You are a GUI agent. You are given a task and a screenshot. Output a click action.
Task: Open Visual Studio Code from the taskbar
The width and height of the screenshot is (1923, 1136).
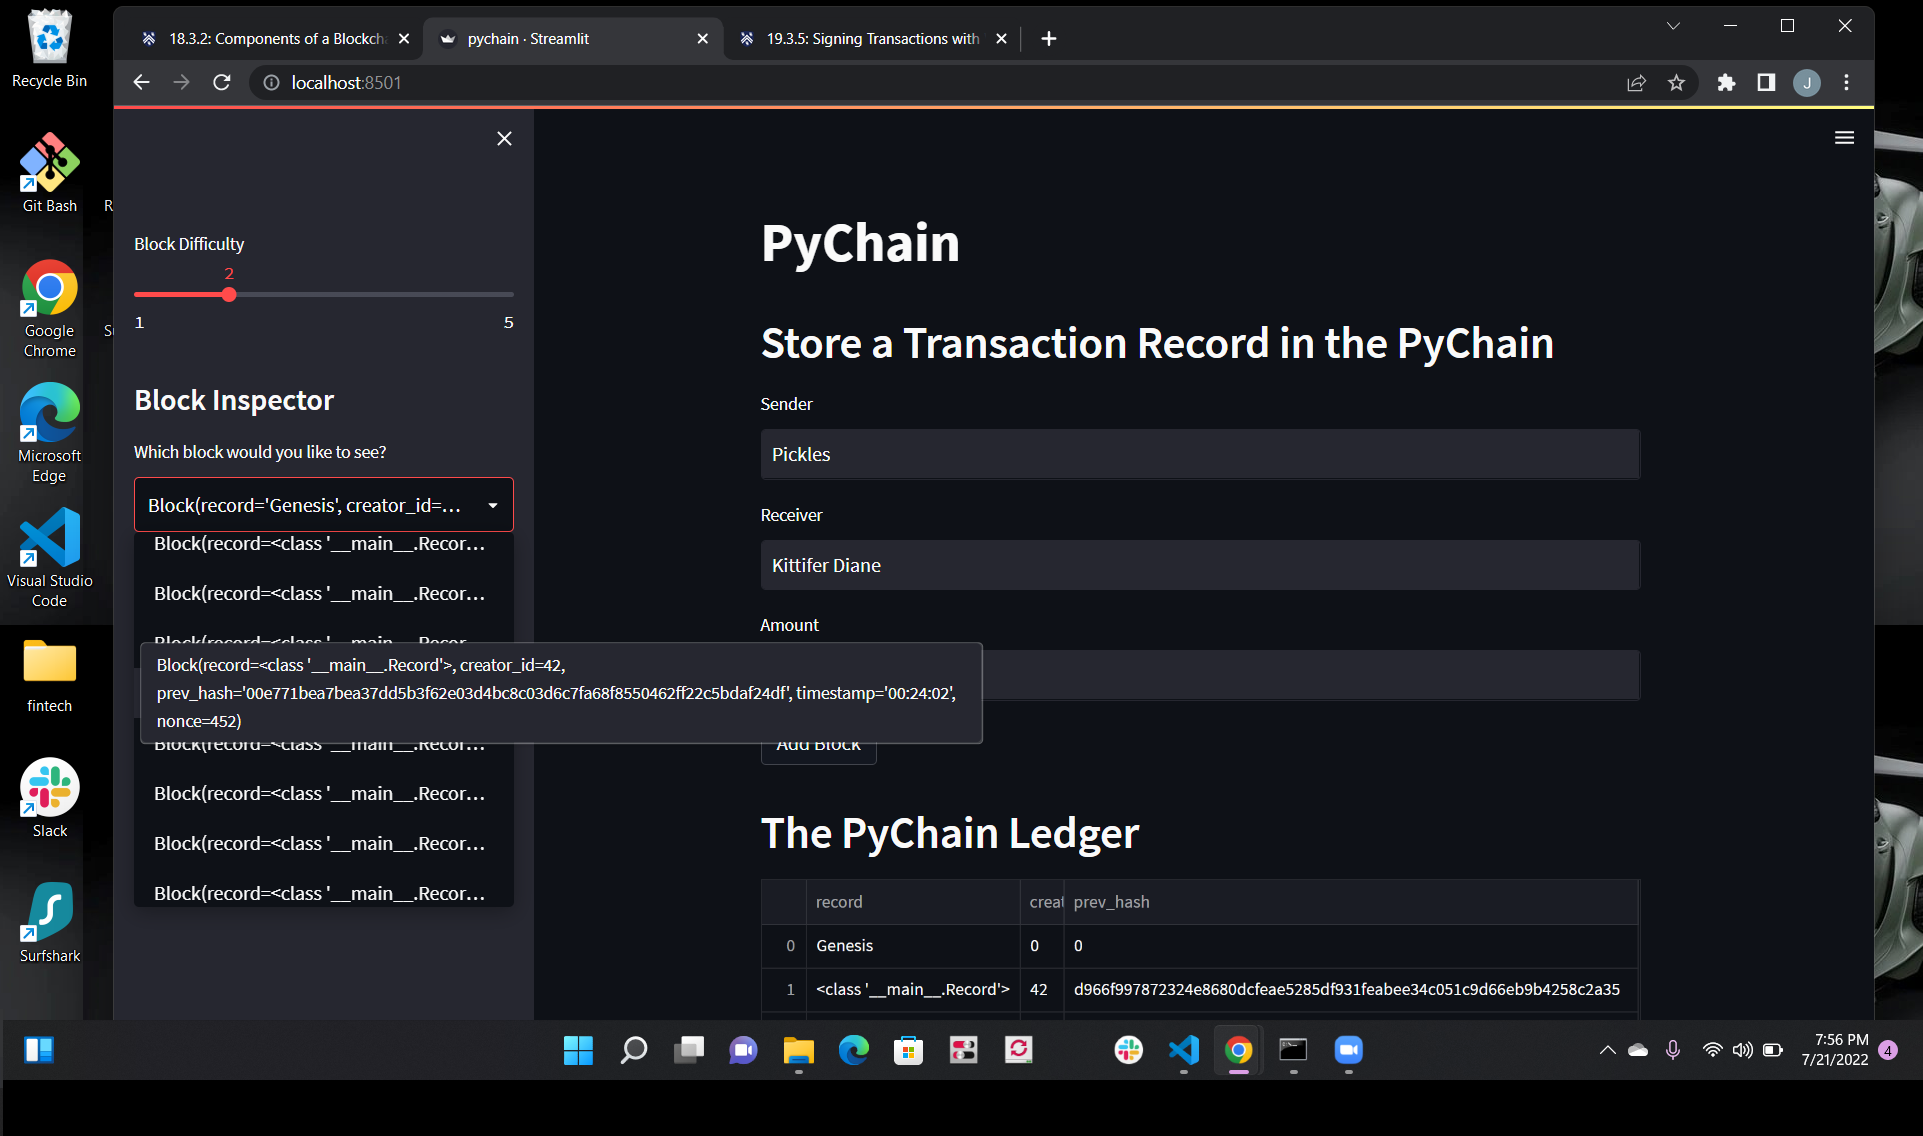(1183, 1050)
